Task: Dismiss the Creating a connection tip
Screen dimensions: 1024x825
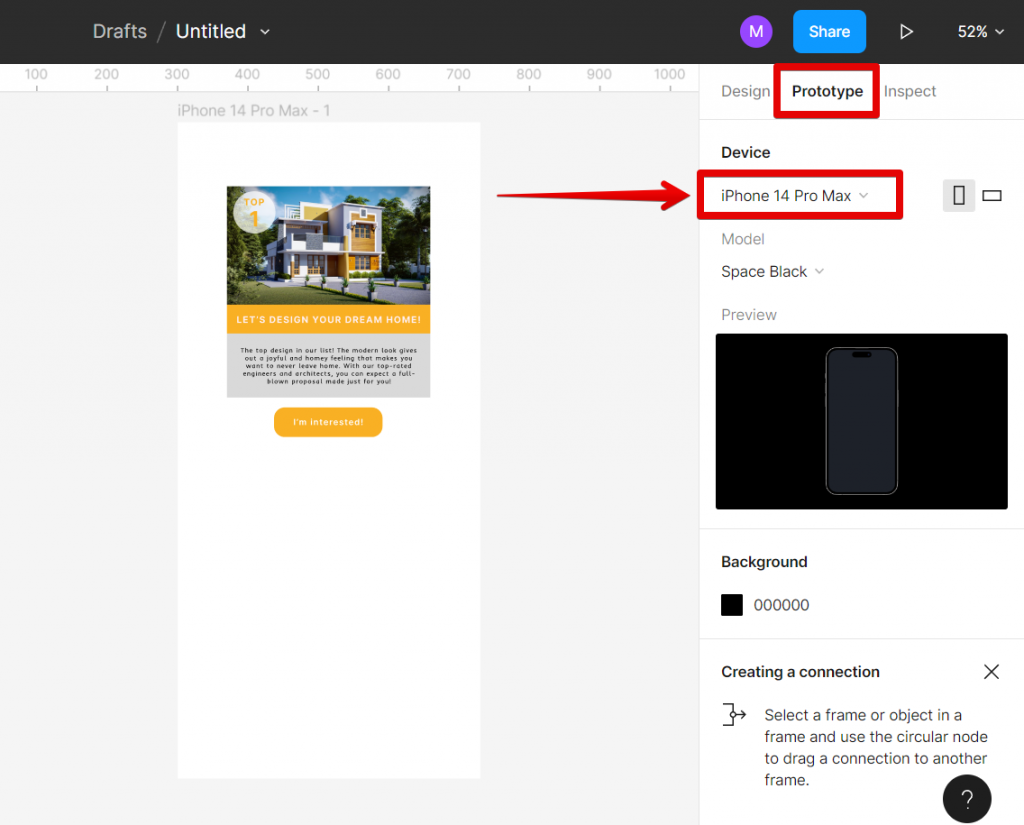Action: click(991, 671)
